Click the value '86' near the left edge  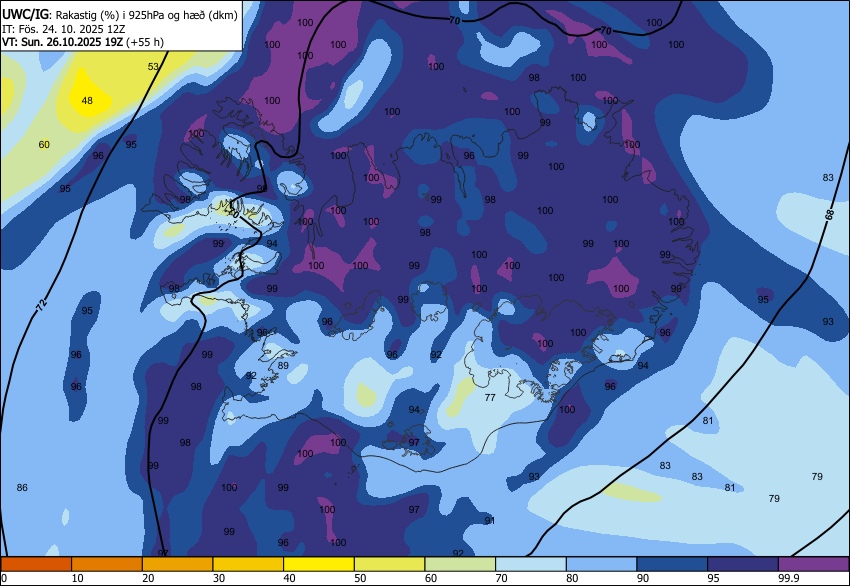pos(22,487)
